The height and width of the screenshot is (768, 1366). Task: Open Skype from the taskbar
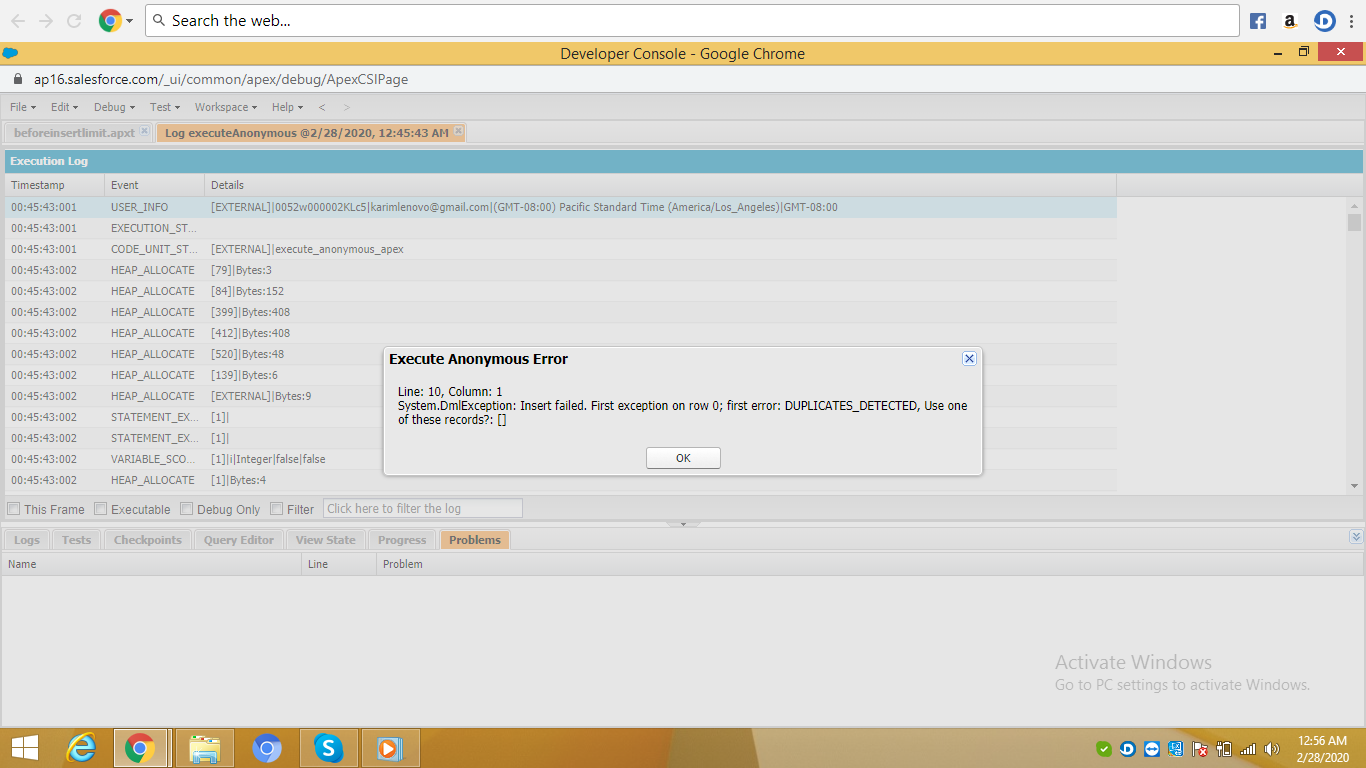328,748
